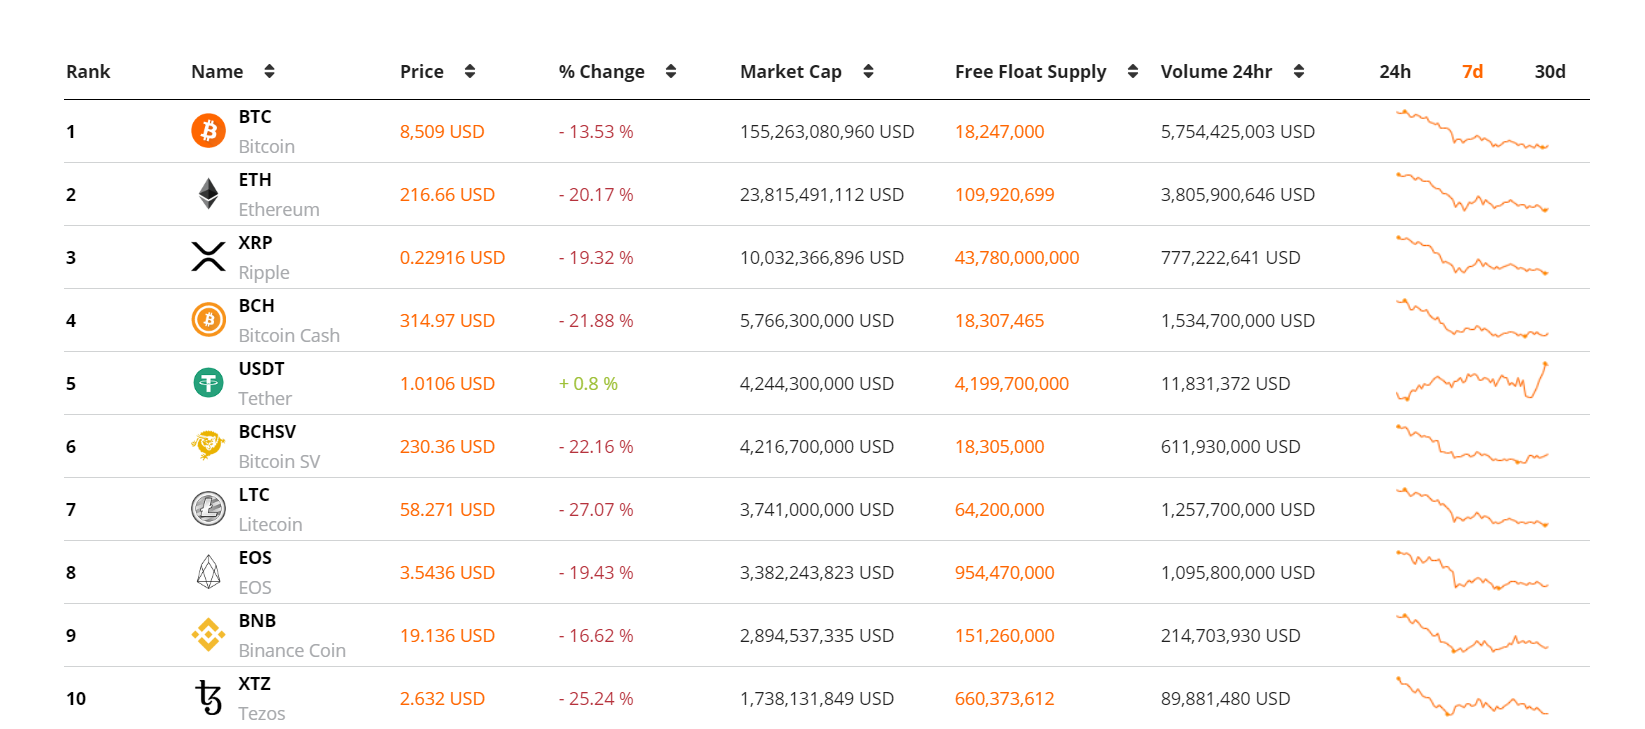Click the Ripple XRP logo icon
Screen dimensions: 1645x729
click(208, 256)
